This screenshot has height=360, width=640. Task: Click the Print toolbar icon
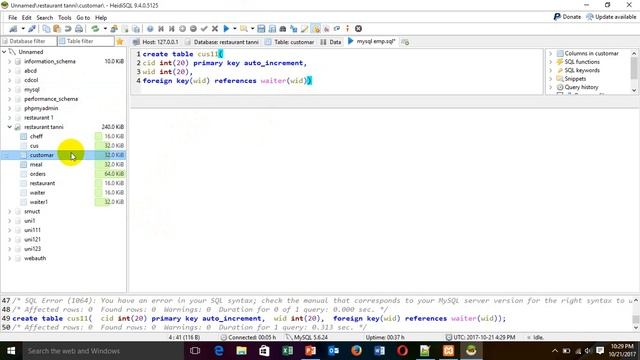(79, 29)
